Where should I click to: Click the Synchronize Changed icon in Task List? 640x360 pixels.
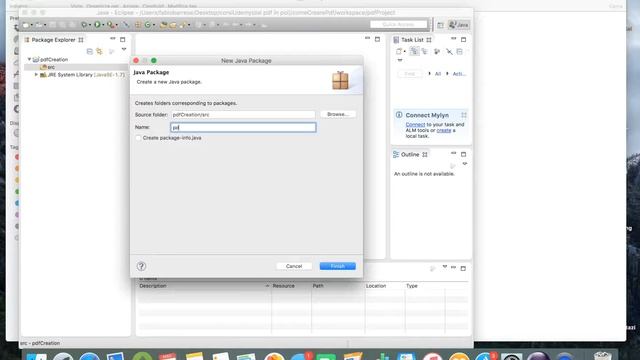pos(449,51)
